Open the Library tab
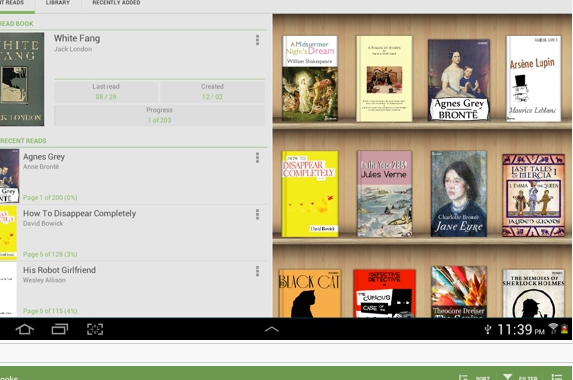 pos(58,3)
